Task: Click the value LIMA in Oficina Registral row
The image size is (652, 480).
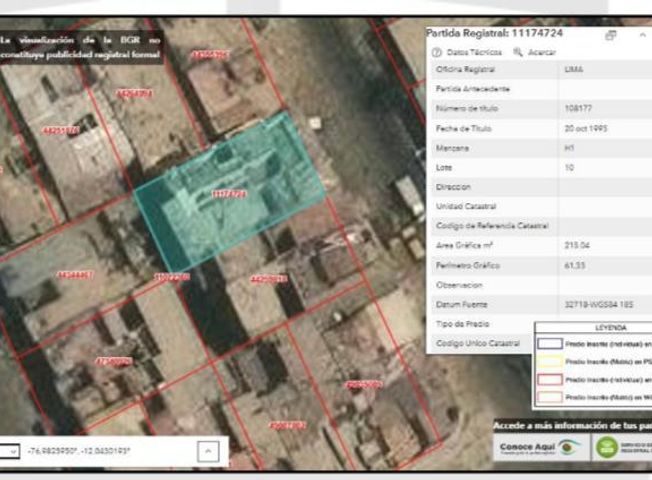Action: pyautogui.click(x=573, y=69)
